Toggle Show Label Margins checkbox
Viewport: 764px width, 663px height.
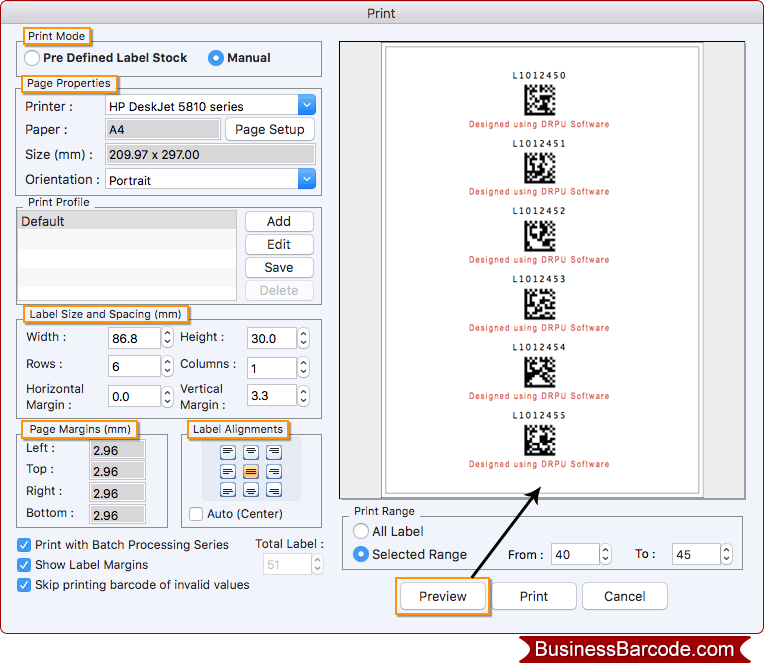coord(24,565)
